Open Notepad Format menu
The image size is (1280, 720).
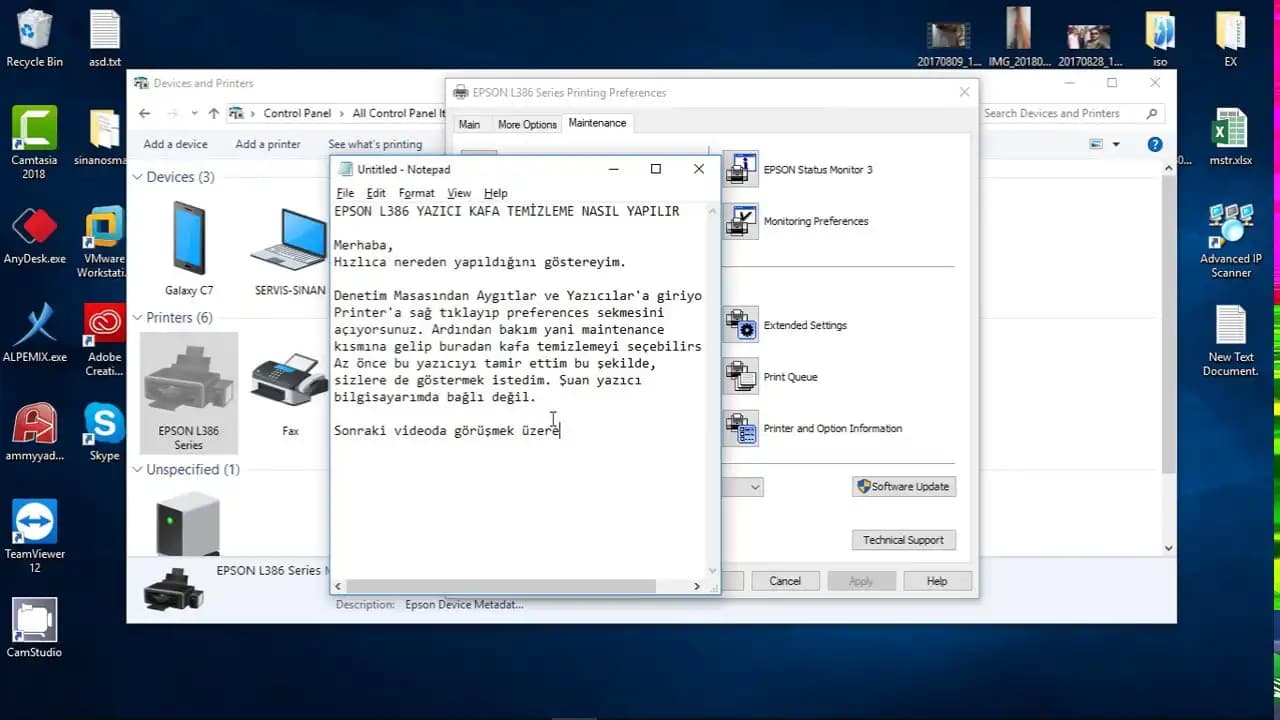point(416,193)
